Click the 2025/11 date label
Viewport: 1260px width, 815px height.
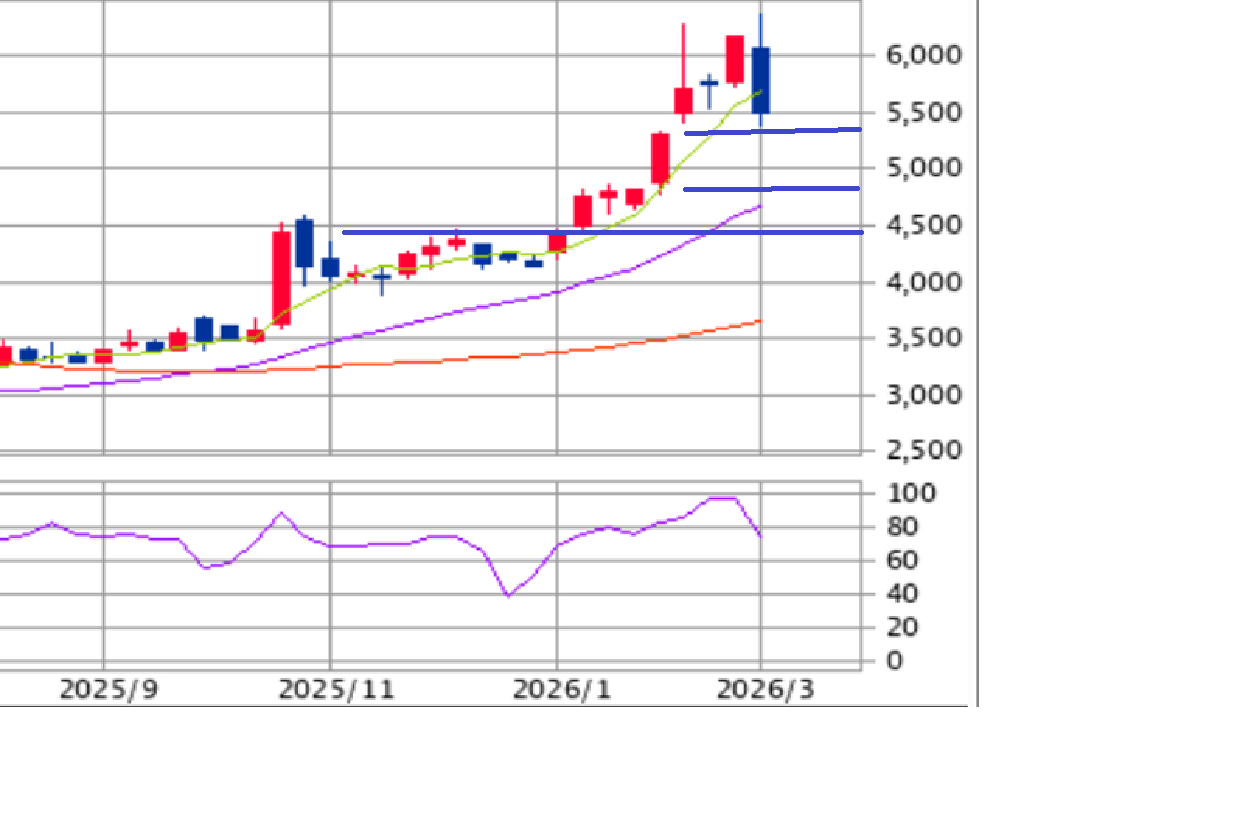pyautogui.click(x=335, y=689)
